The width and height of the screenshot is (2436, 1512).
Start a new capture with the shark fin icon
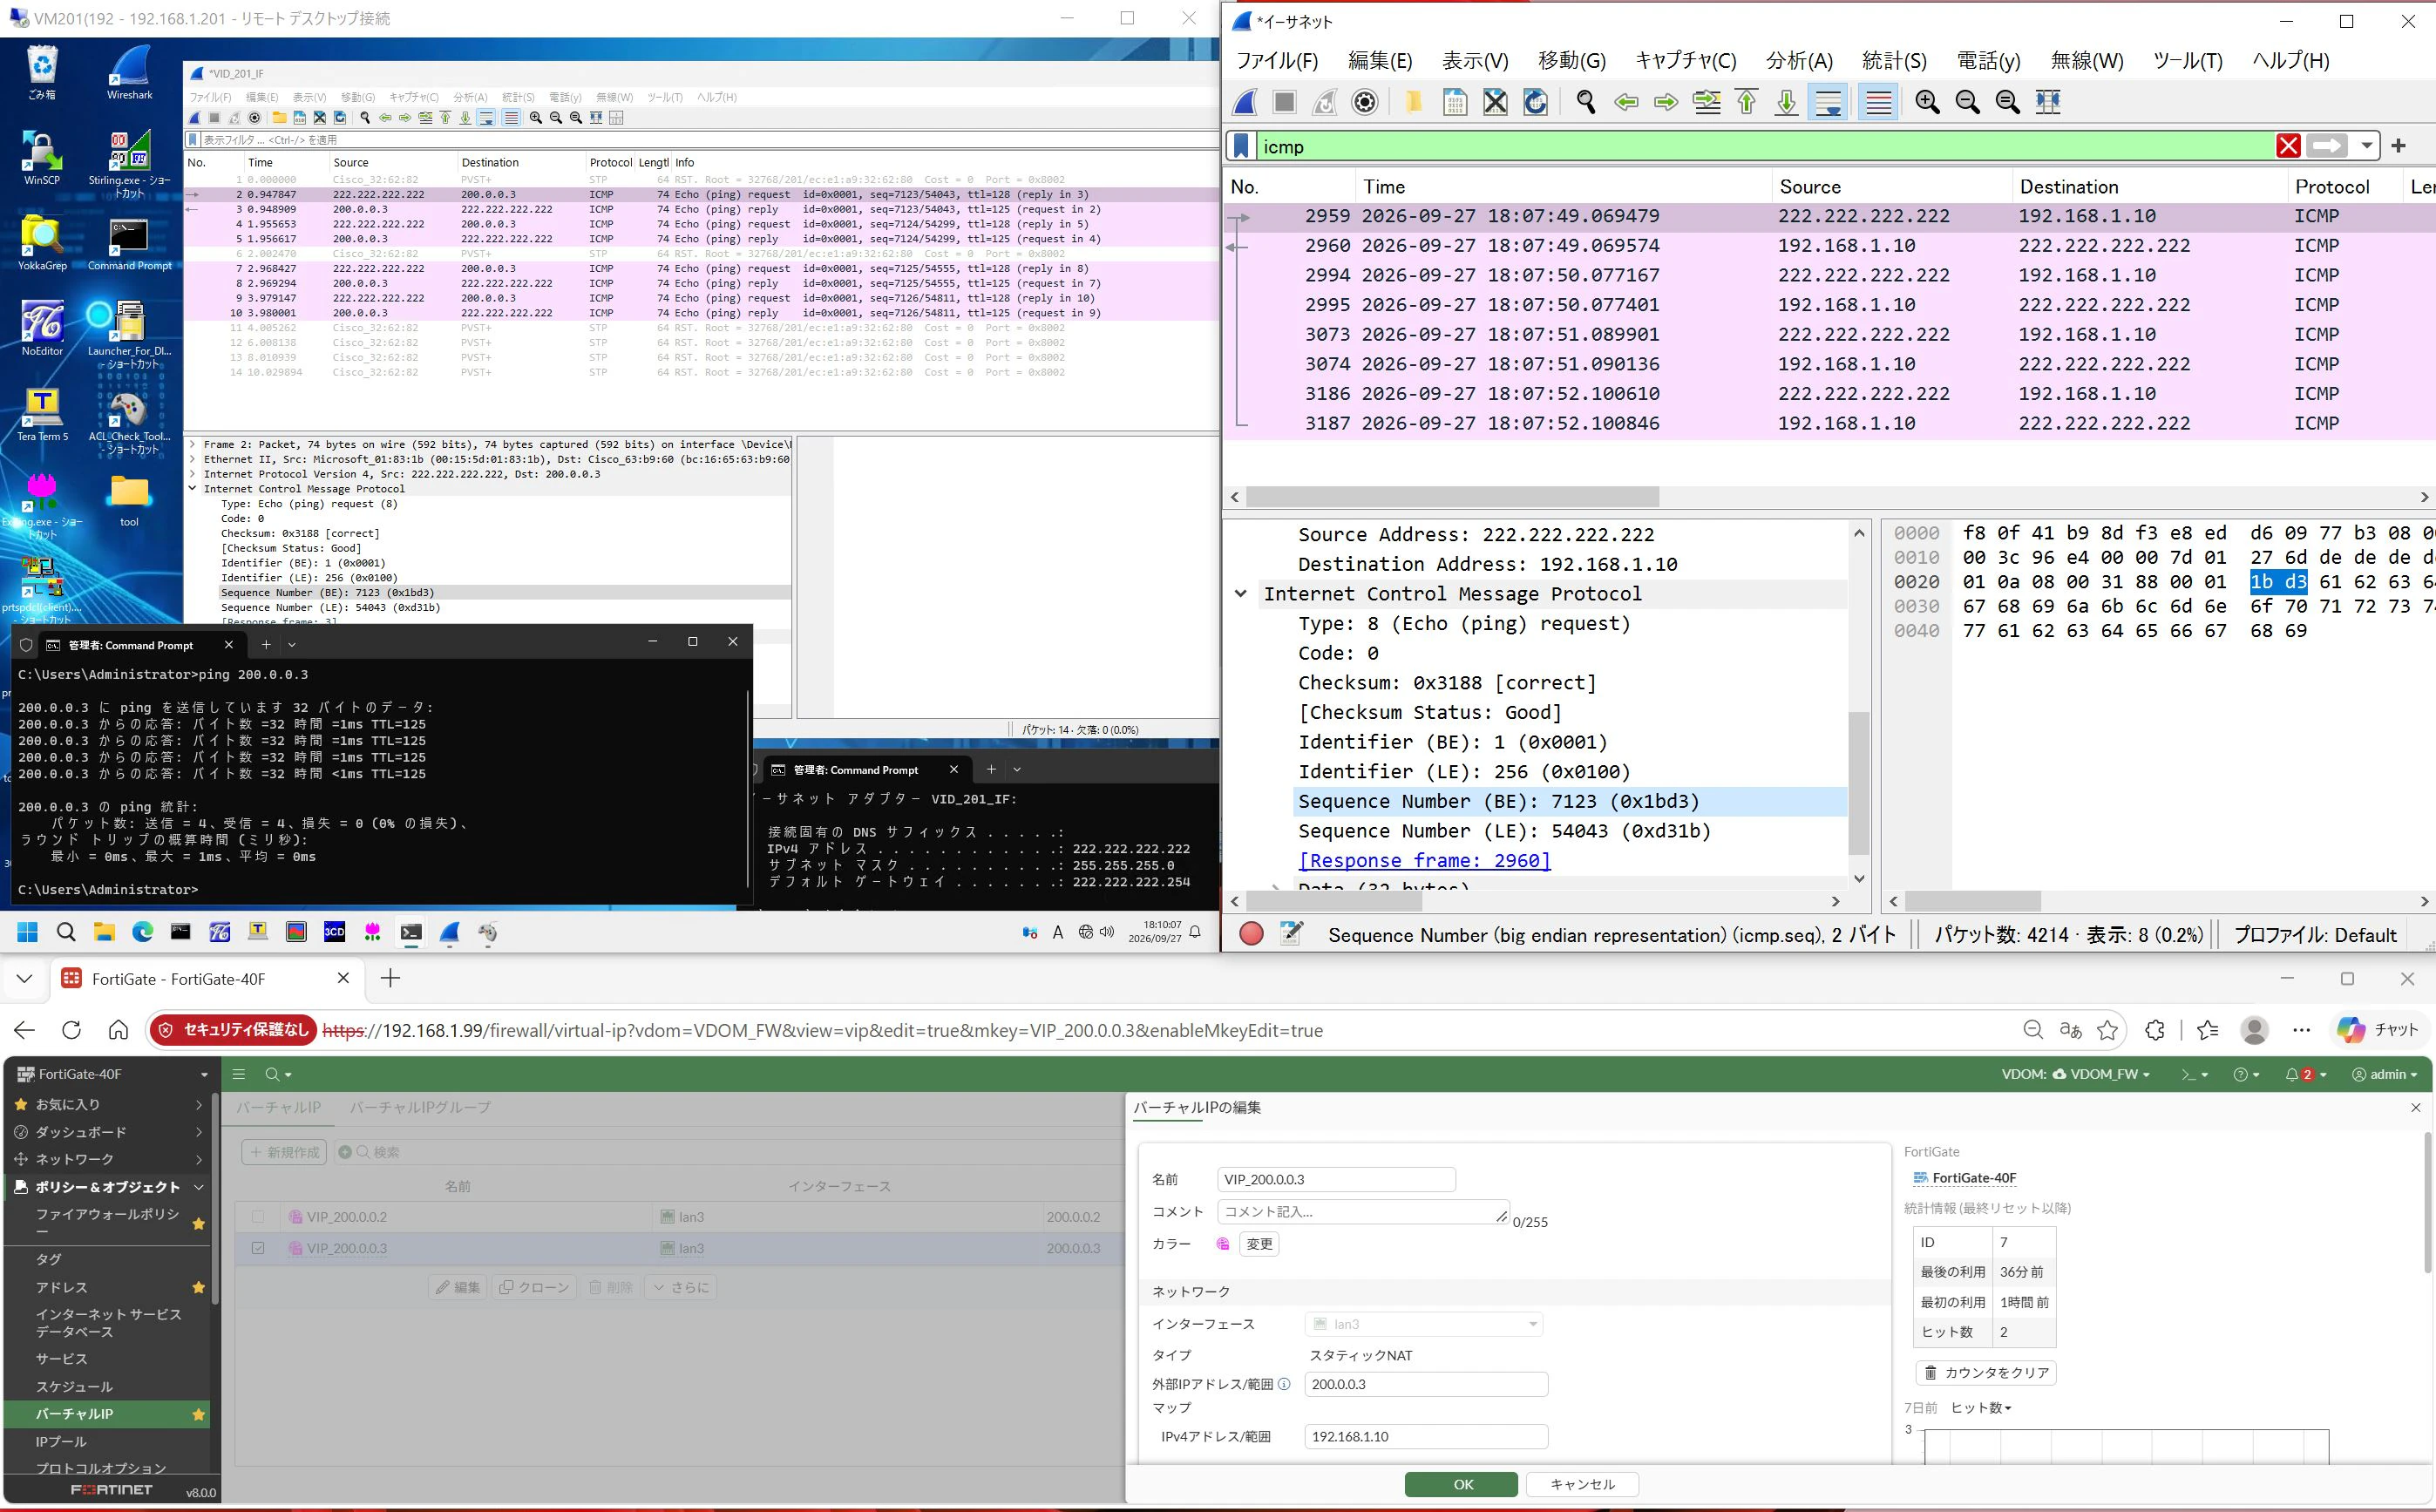pos(1245,102)
